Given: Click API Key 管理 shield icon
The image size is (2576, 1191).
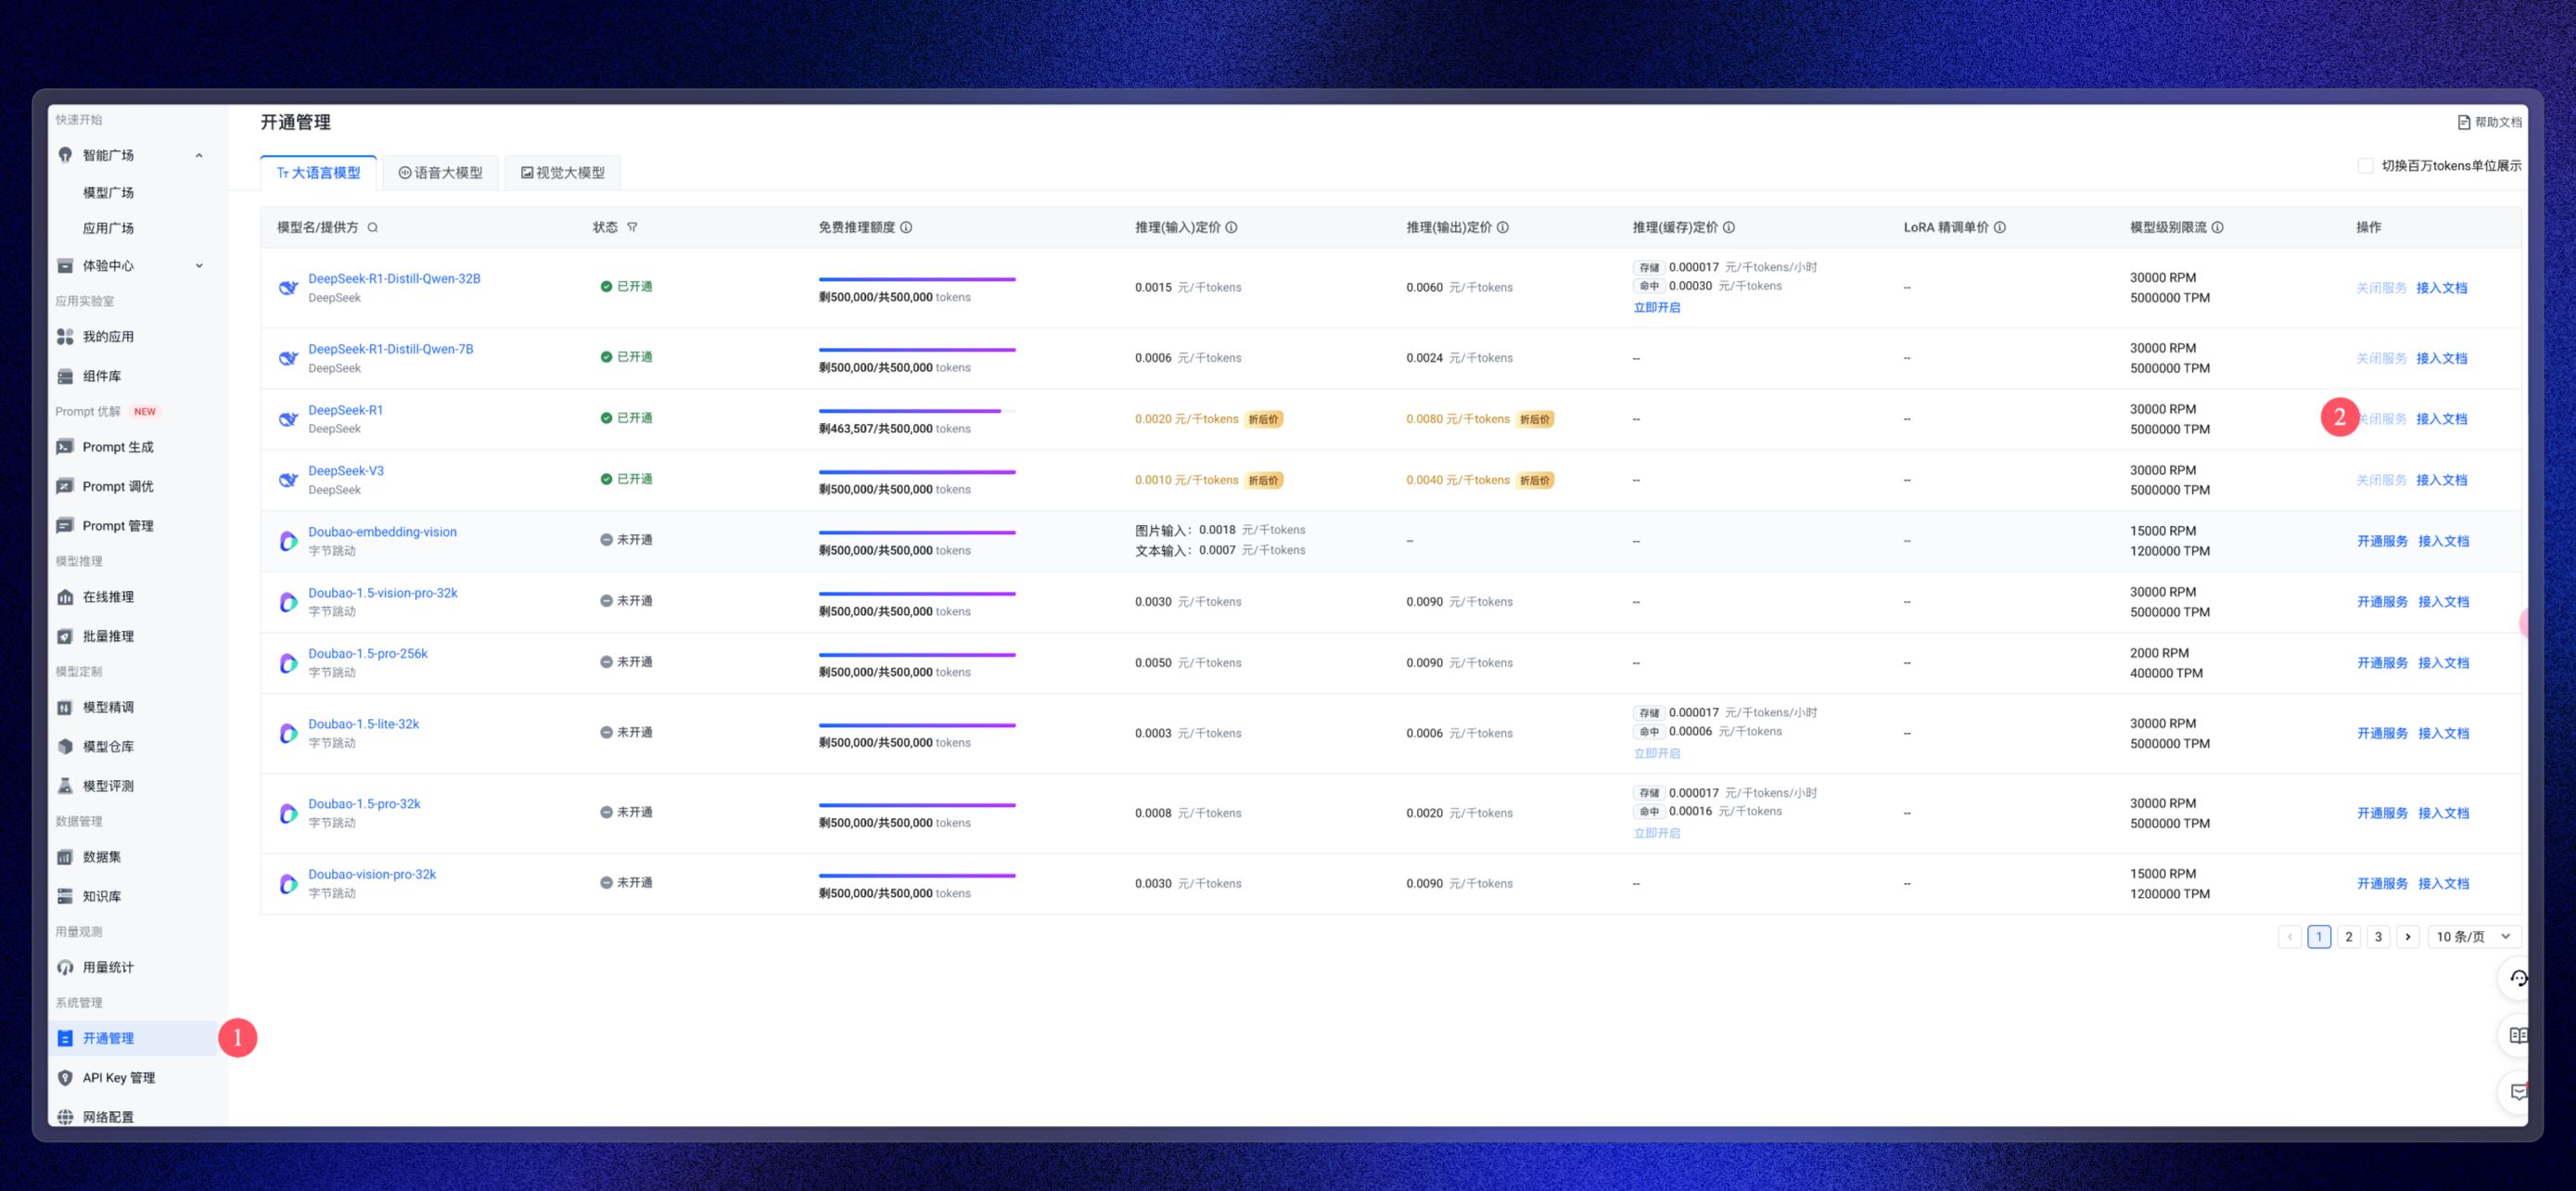Looking at the screenshot, I should [65, 1078].
